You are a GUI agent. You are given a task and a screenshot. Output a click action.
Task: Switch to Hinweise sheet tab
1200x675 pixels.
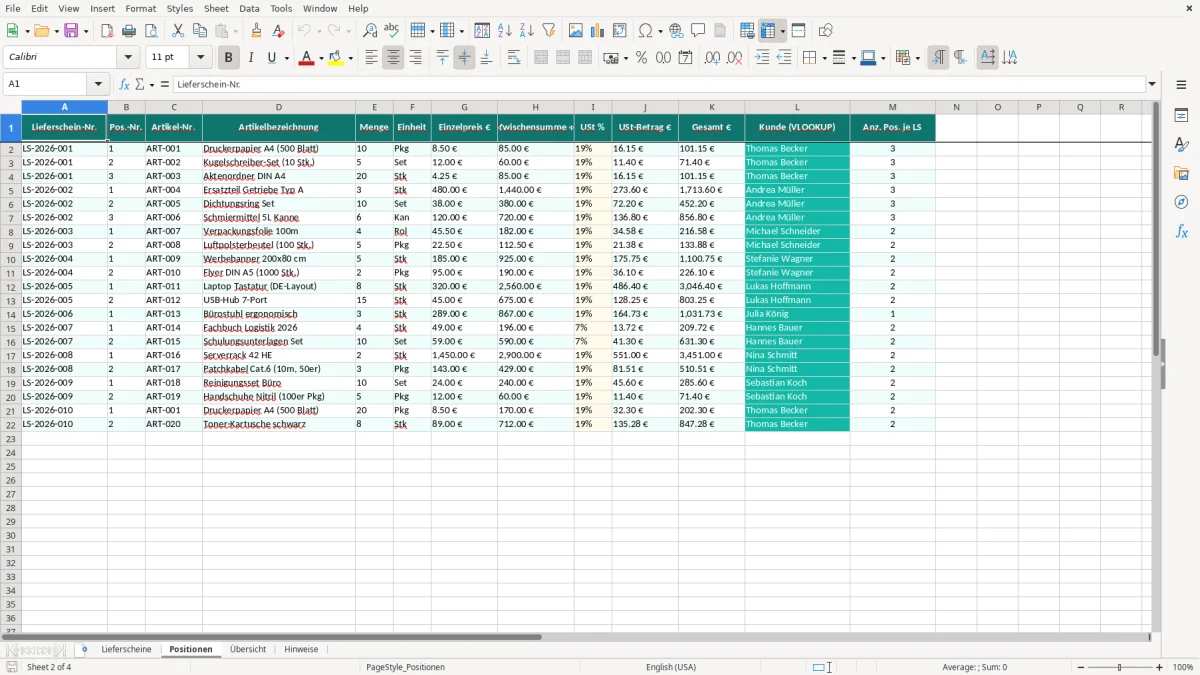click(x=301, y=649)
